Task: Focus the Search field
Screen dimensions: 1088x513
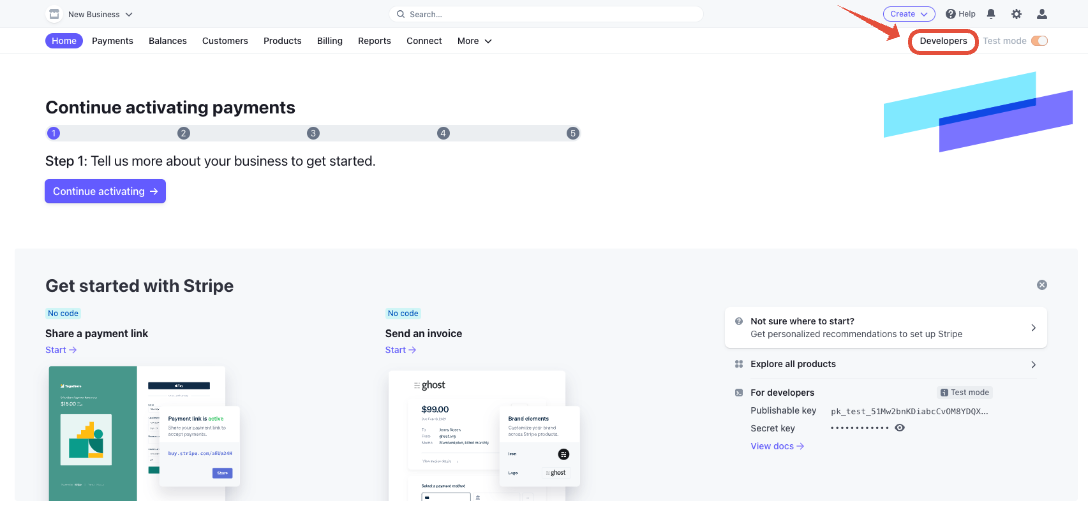Action: (545, 14)
